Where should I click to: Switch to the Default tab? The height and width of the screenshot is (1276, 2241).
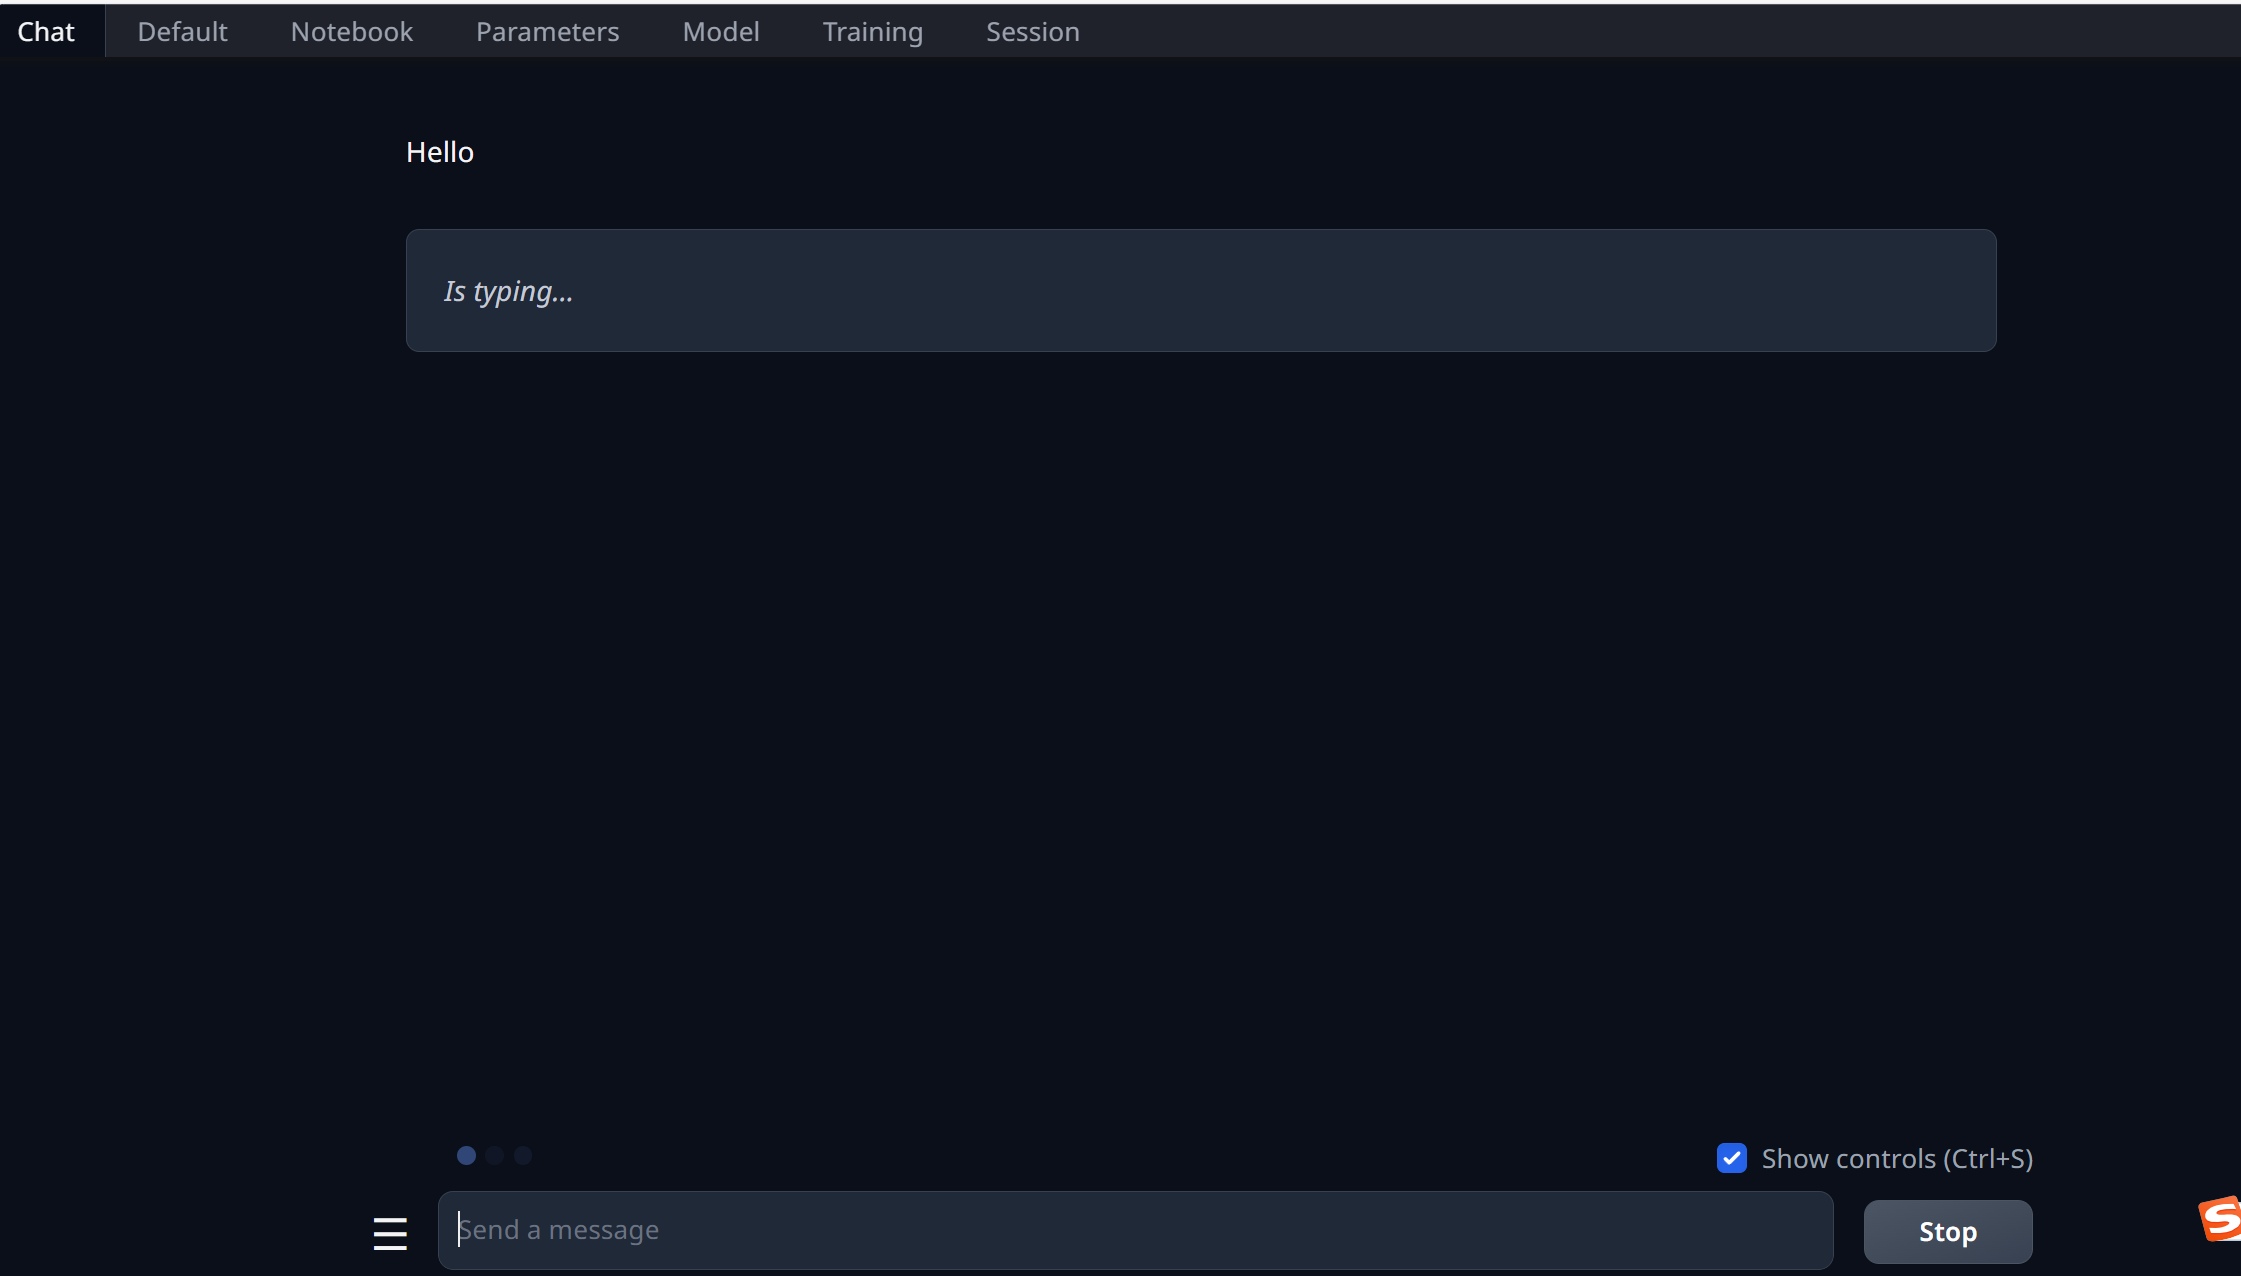[x=182, y=32]
